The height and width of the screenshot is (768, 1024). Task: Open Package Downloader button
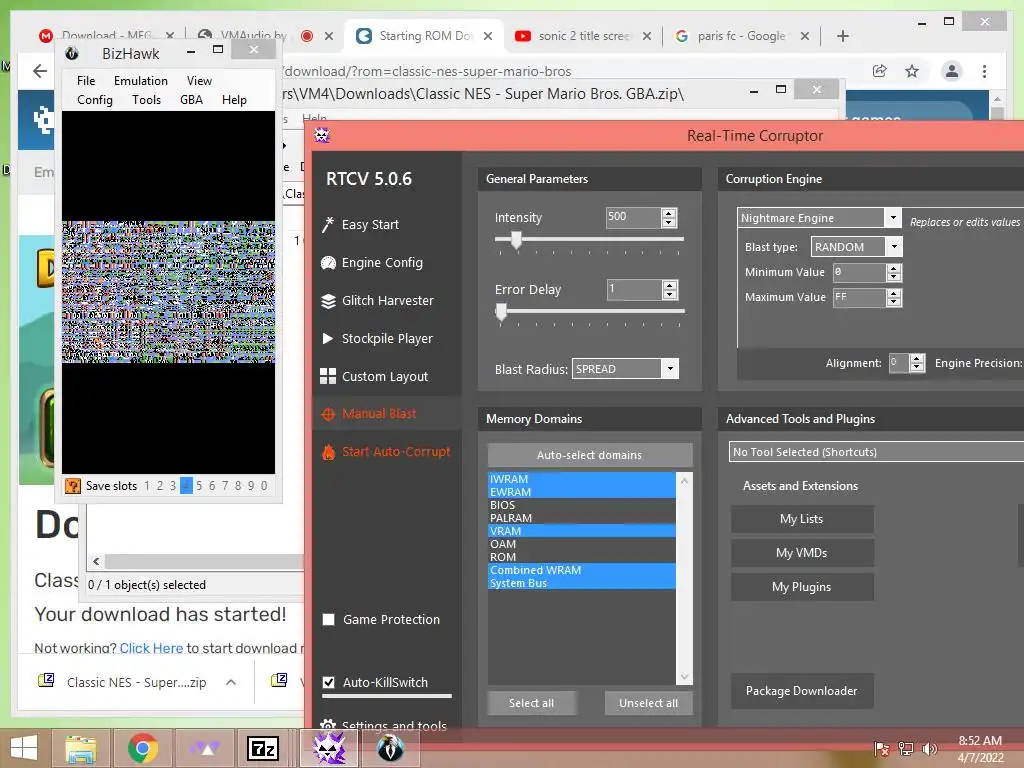click(x=801, y=690)
